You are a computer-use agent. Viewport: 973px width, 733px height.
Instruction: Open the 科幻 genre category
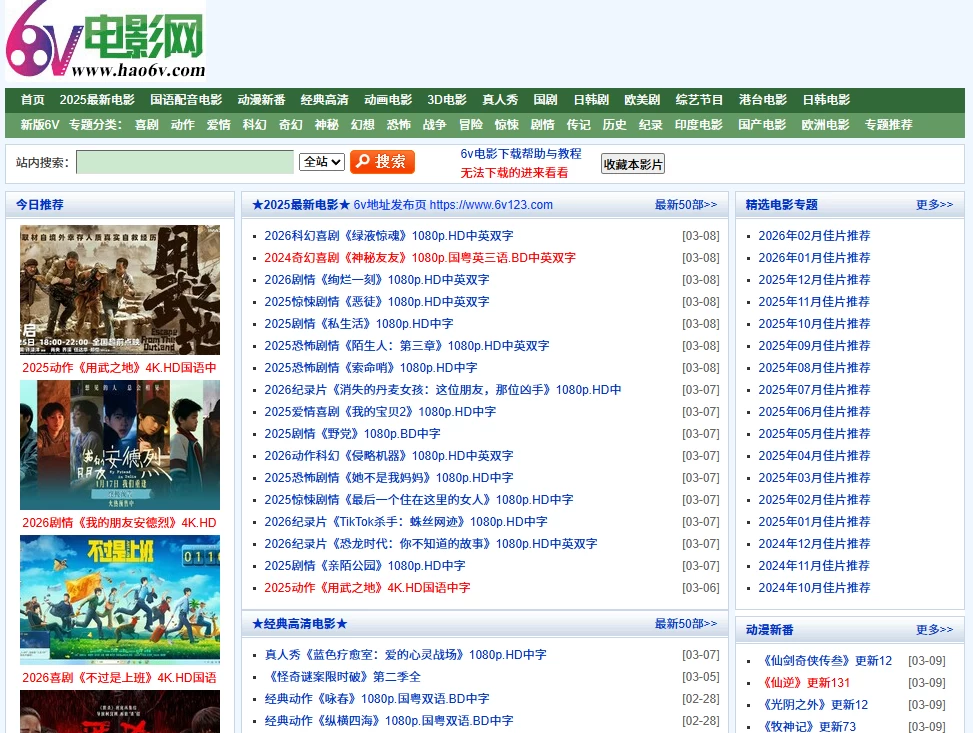click(255, 125)
